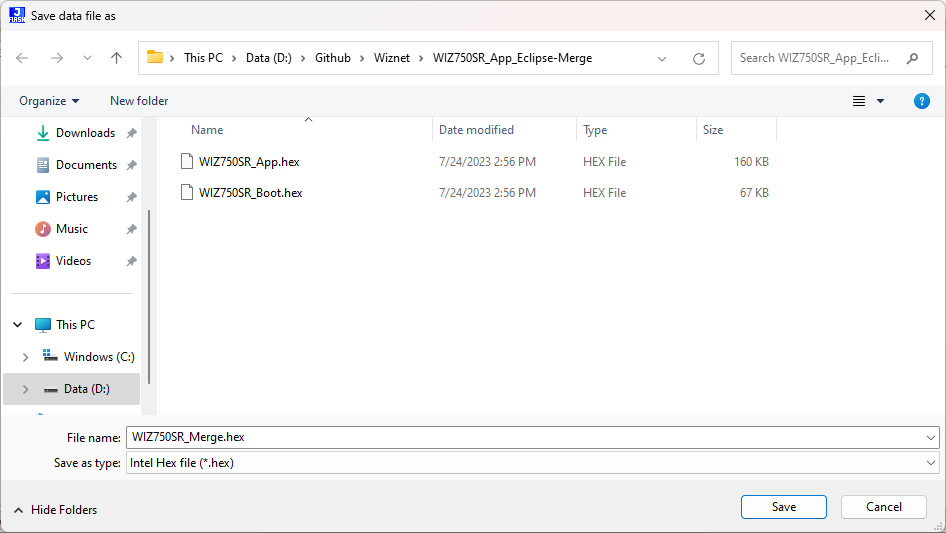The height and width of the screenshot is (533, 946).
Task: Click the search magnifier icon
Action: (912, 58)
